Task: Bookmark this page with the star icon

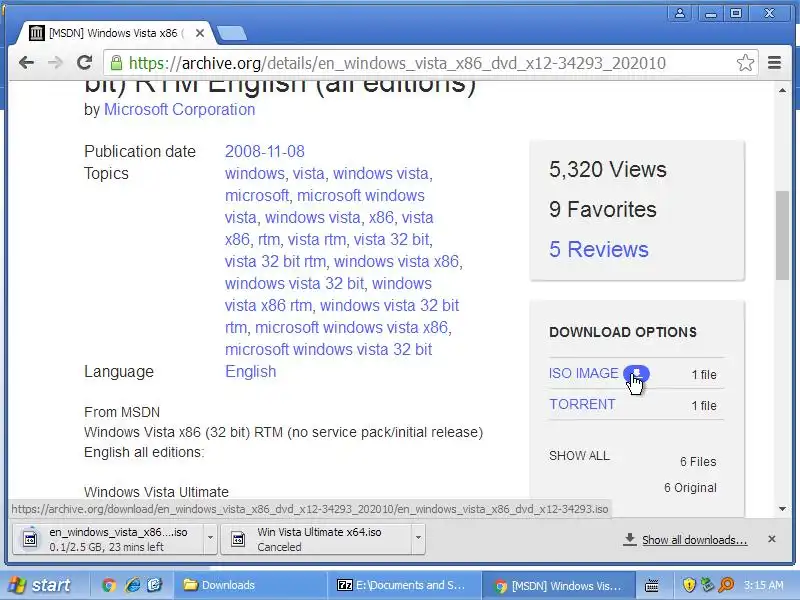Action: click(745, 63)
